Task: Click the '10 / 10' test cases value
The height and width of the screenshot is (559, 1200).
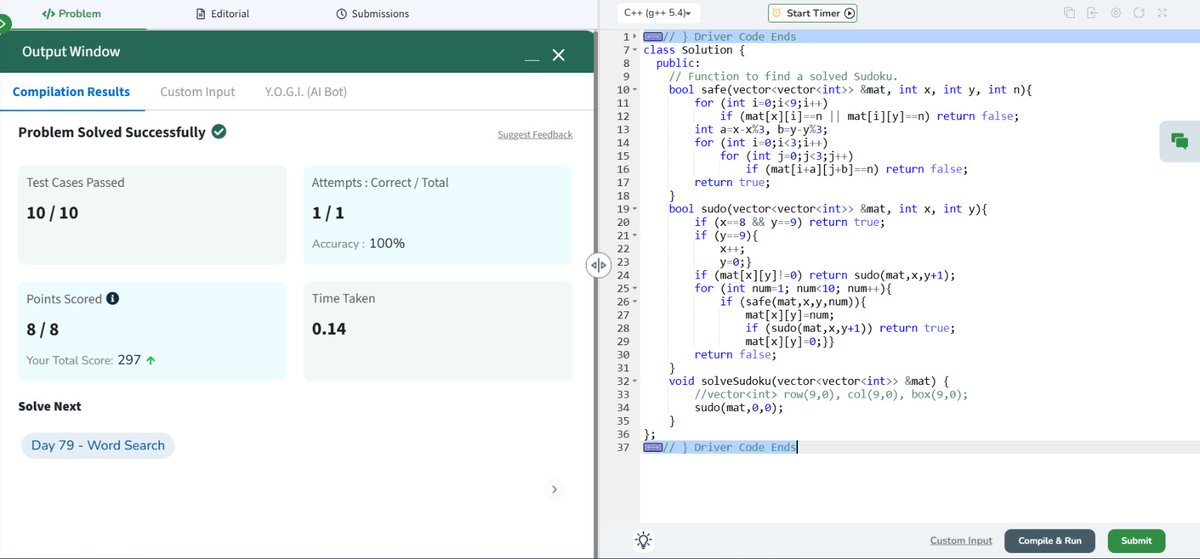Action: (x=52, y=213)
